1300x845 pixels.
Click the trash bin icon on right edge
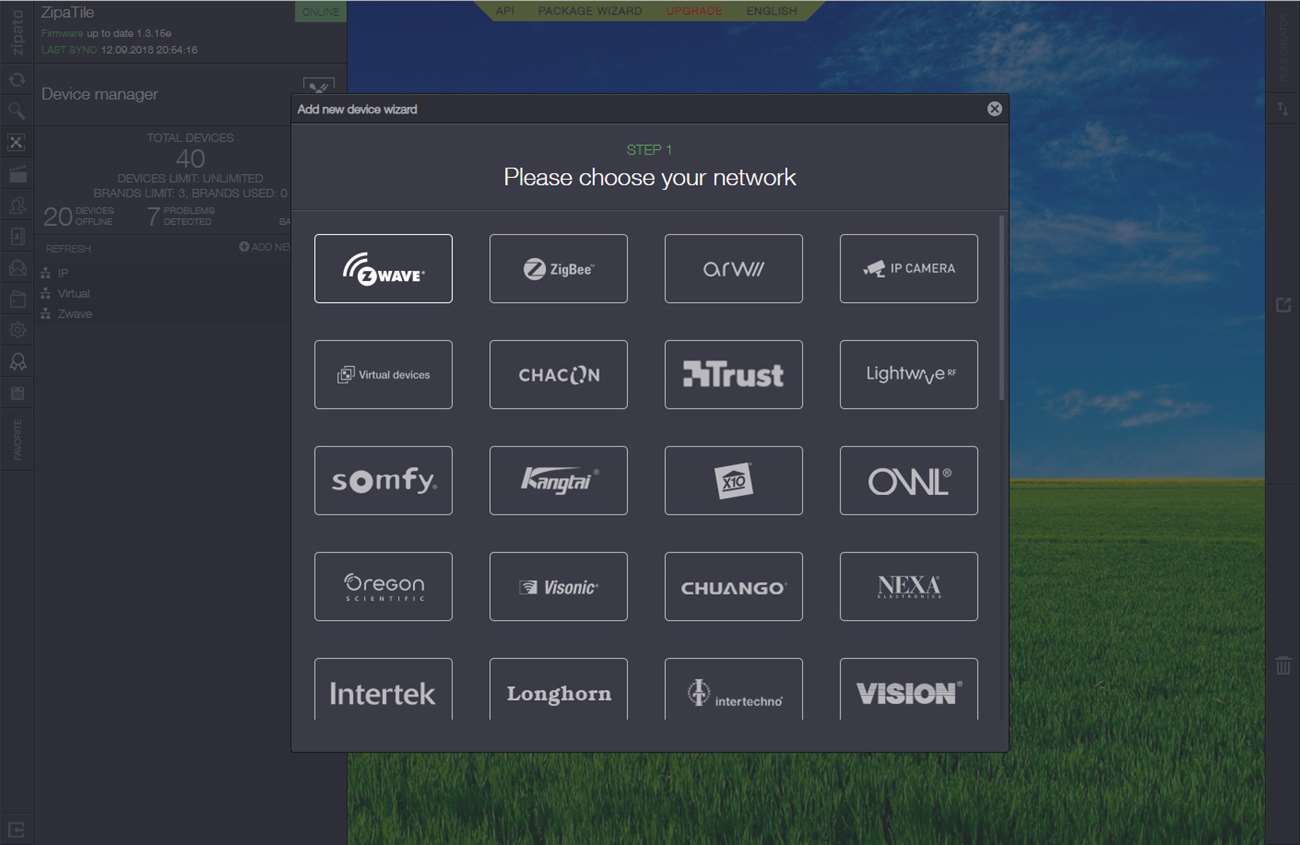[1283, 665]
